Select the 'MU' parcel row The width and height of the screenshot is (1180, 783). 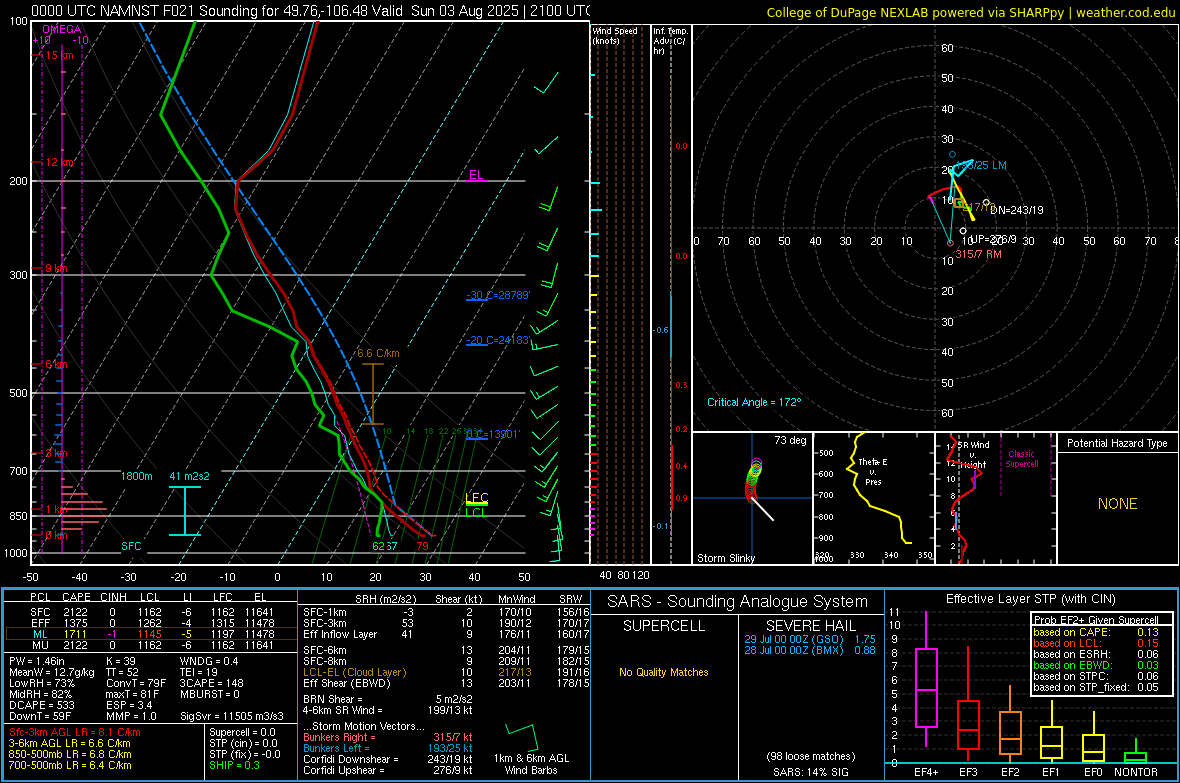click(151, 645)
